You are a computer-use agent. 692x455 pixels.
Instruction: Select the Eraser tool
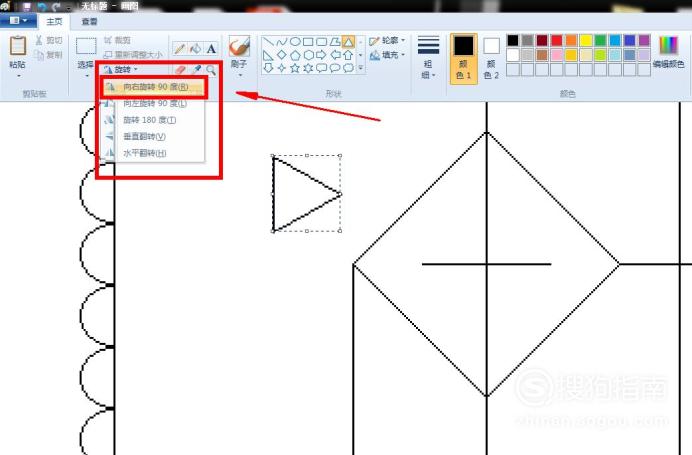click(x=180, y=70)
